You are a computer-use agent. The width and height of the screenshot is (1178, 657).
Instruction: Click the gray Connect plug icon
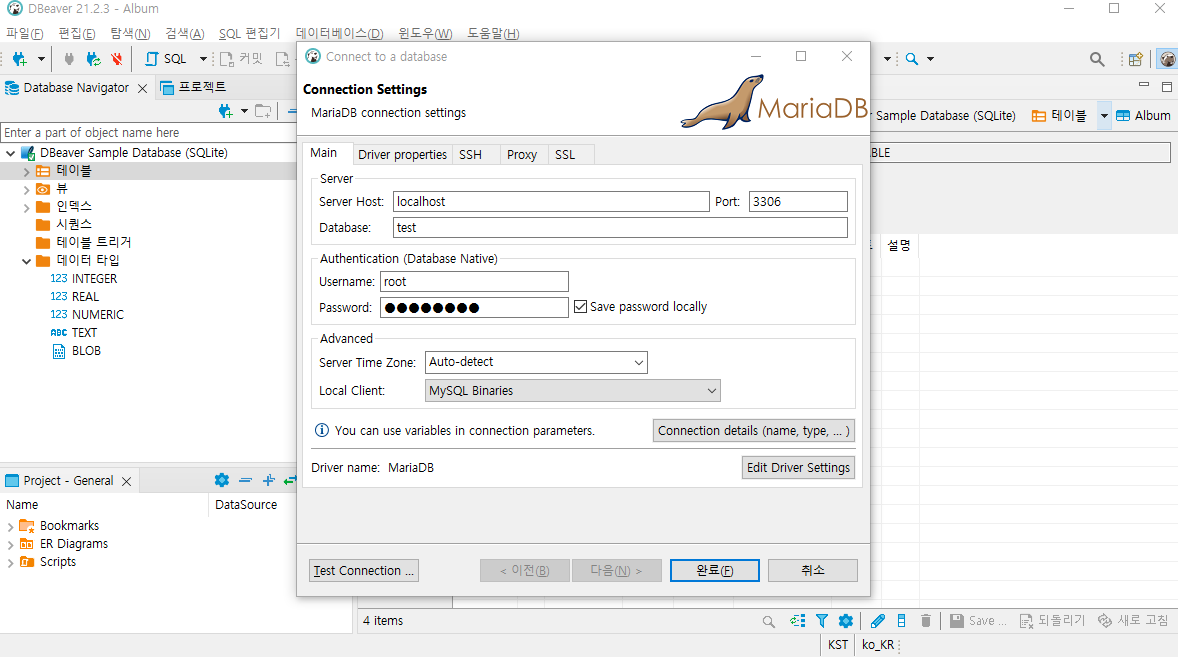(x=69, y=59)
